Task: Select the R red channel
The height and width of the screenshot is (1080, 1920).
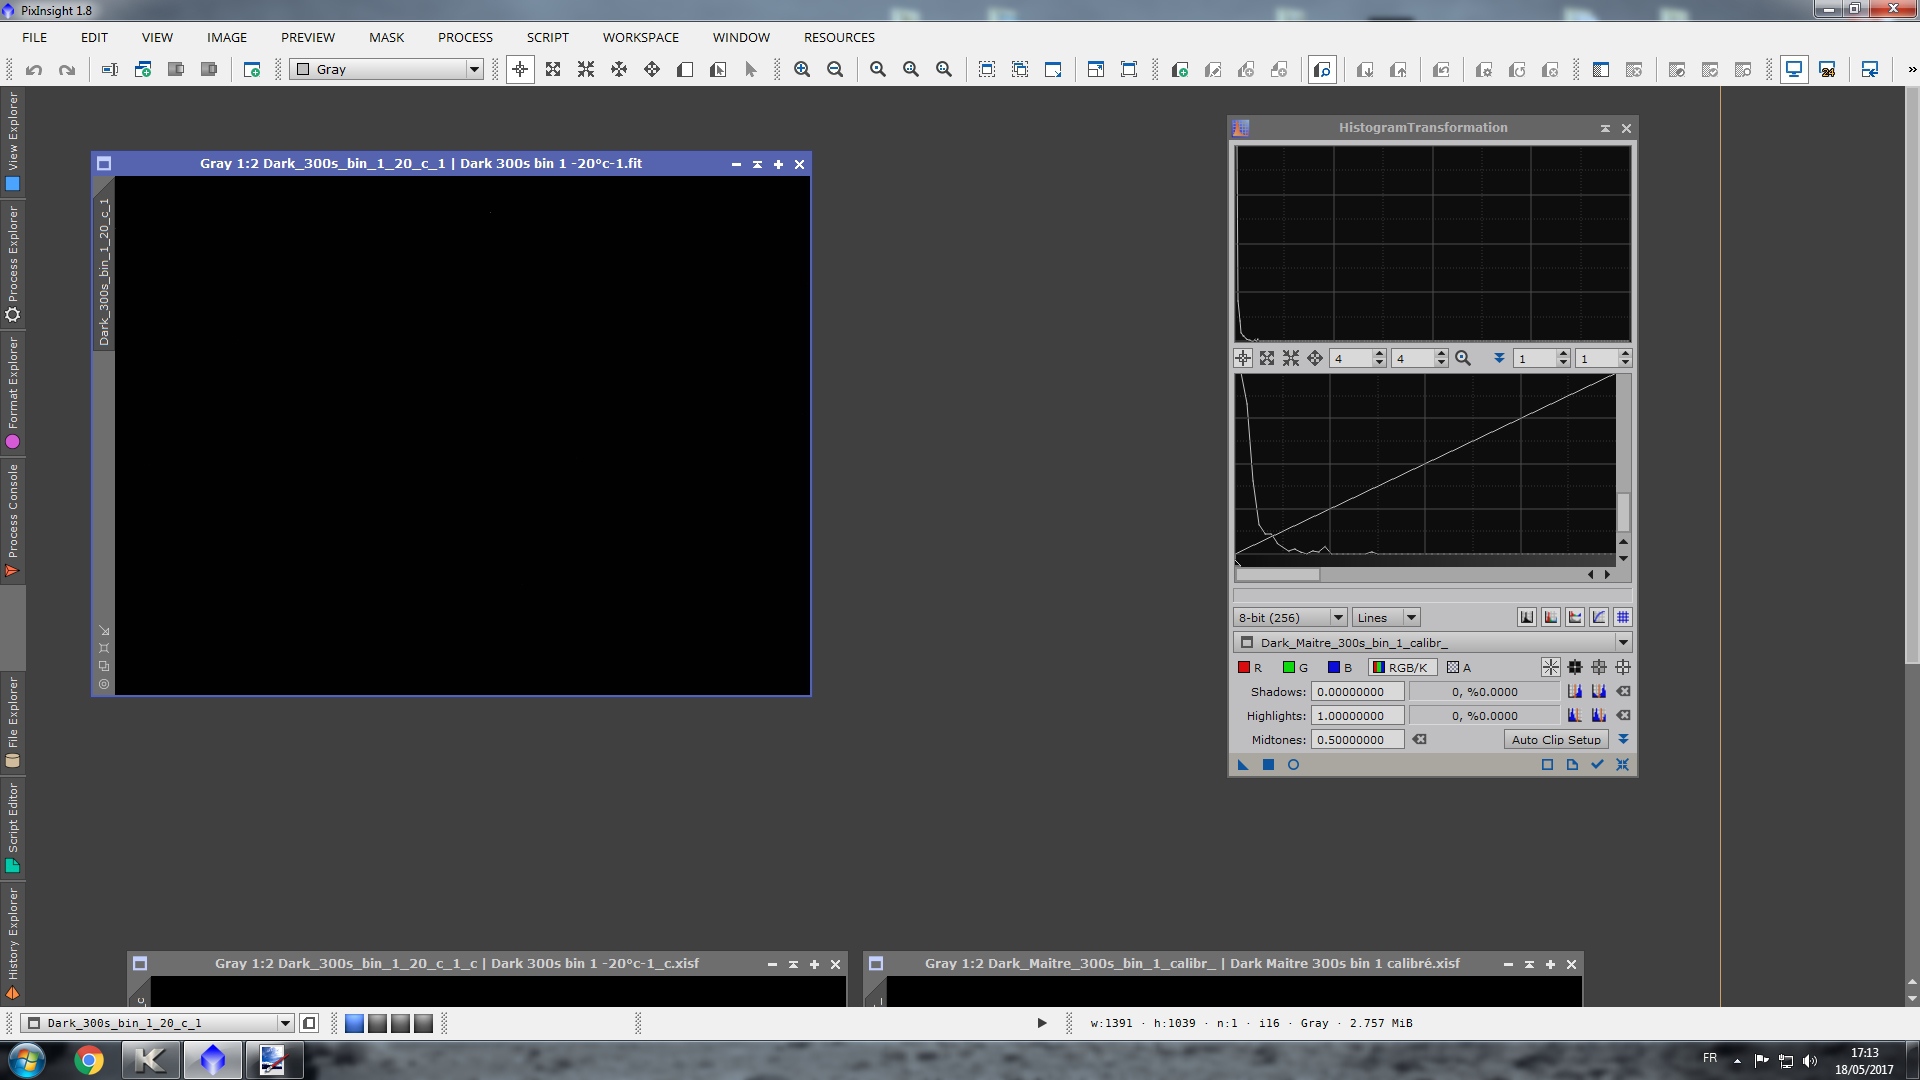Action: pos(1250,667)
